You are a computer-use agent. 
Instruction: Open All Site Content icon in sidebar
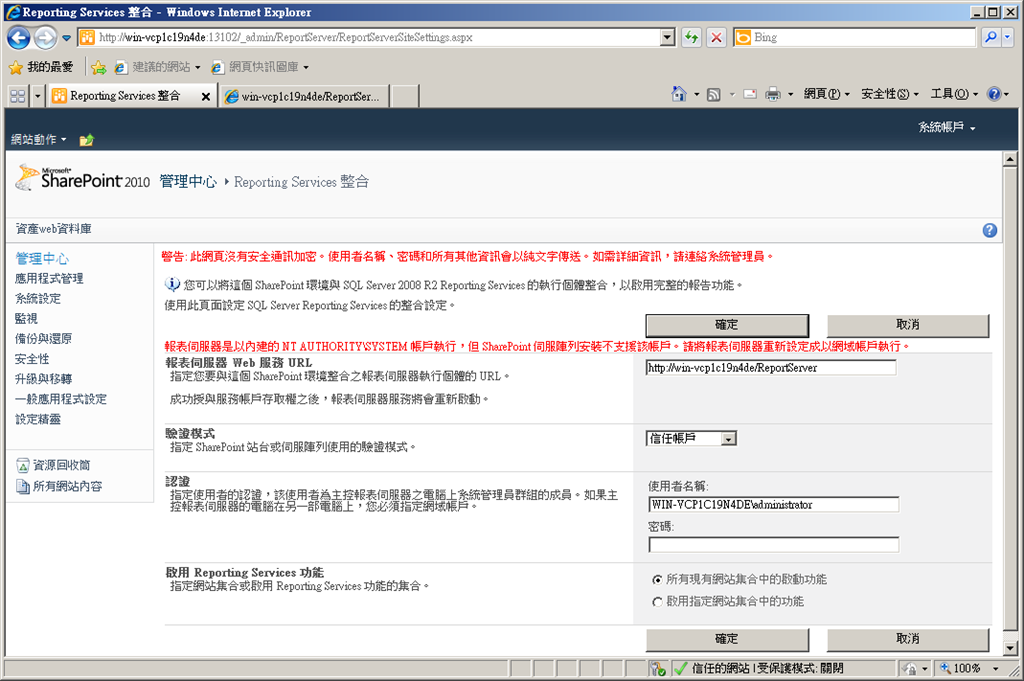tap(23, 486)
